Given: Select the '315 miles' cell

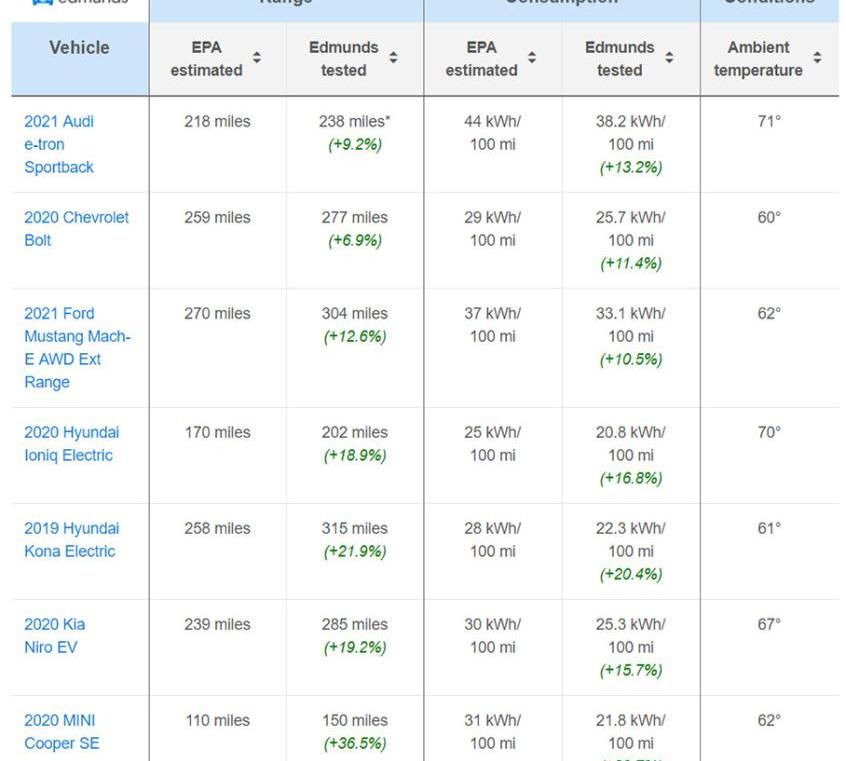Looking at the screenshot, I should click(354, 528).
